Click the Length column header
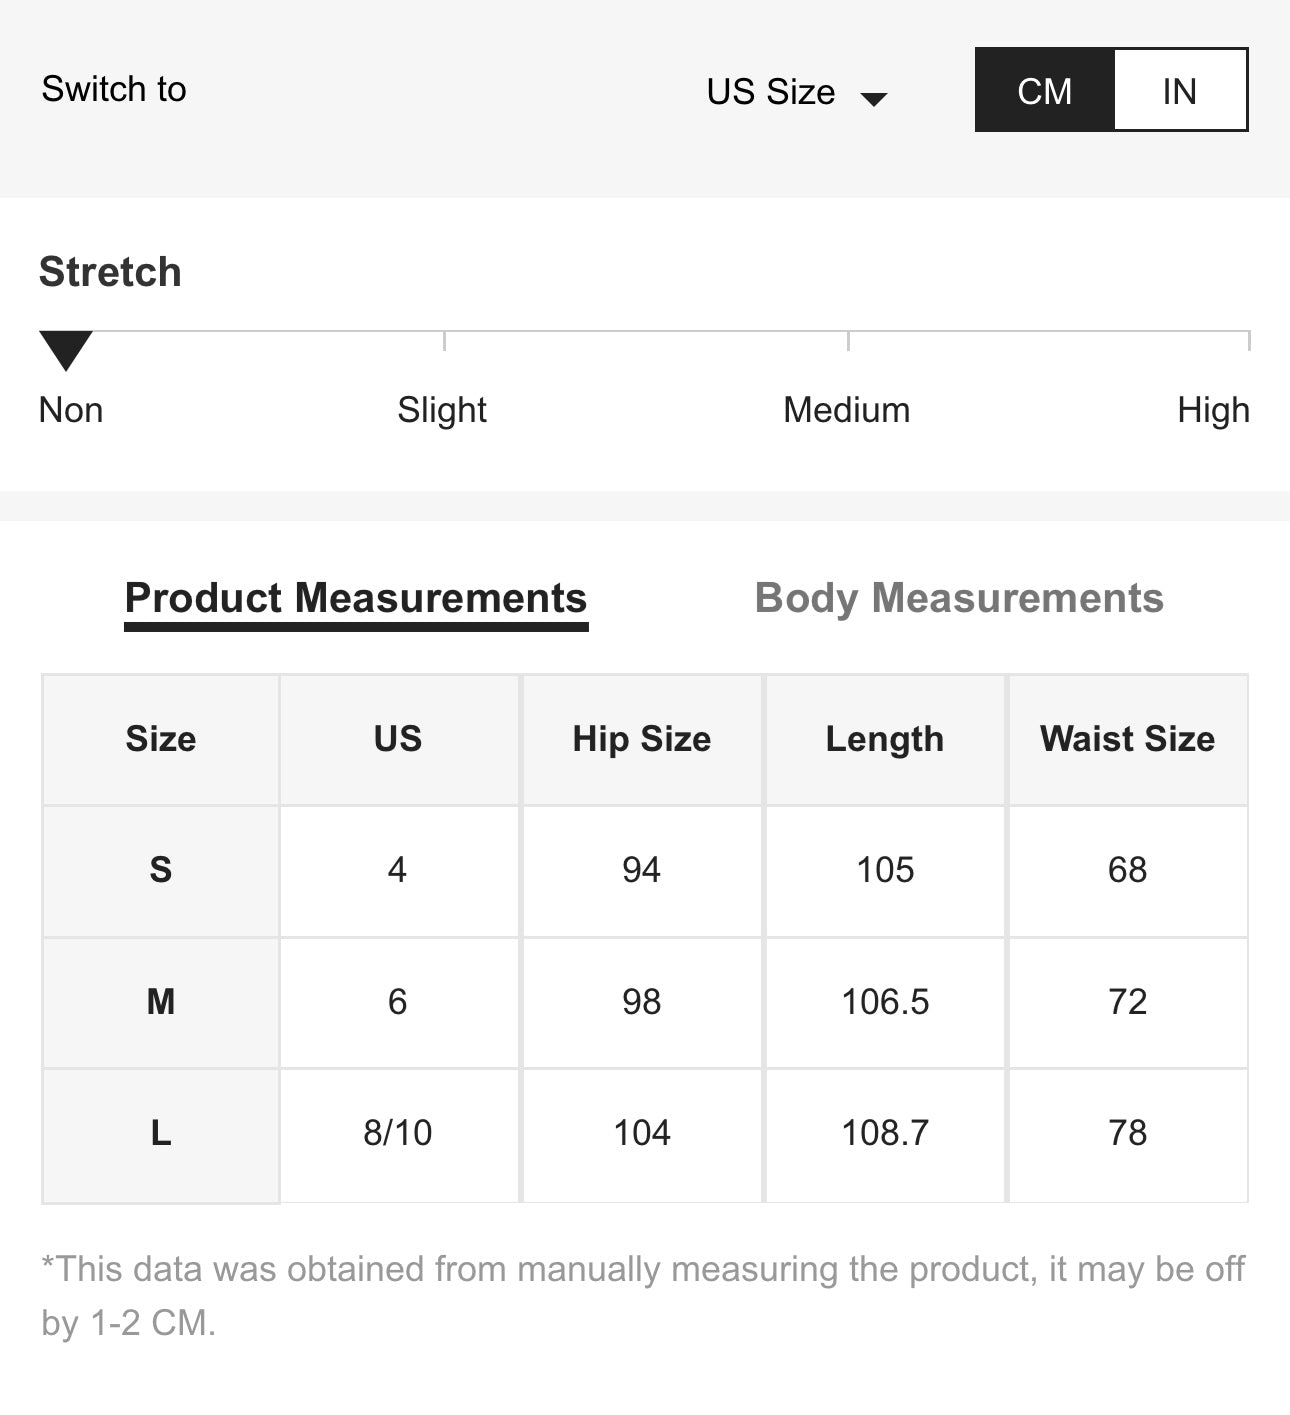This screenshot has width=1290, height=1415. point(885,739)
